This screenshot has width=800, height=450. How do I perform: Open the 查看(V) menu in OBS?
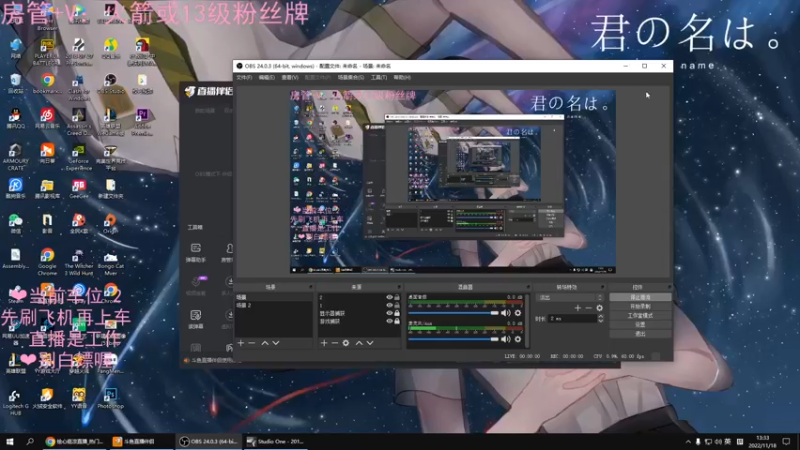(x=289, y=78)
